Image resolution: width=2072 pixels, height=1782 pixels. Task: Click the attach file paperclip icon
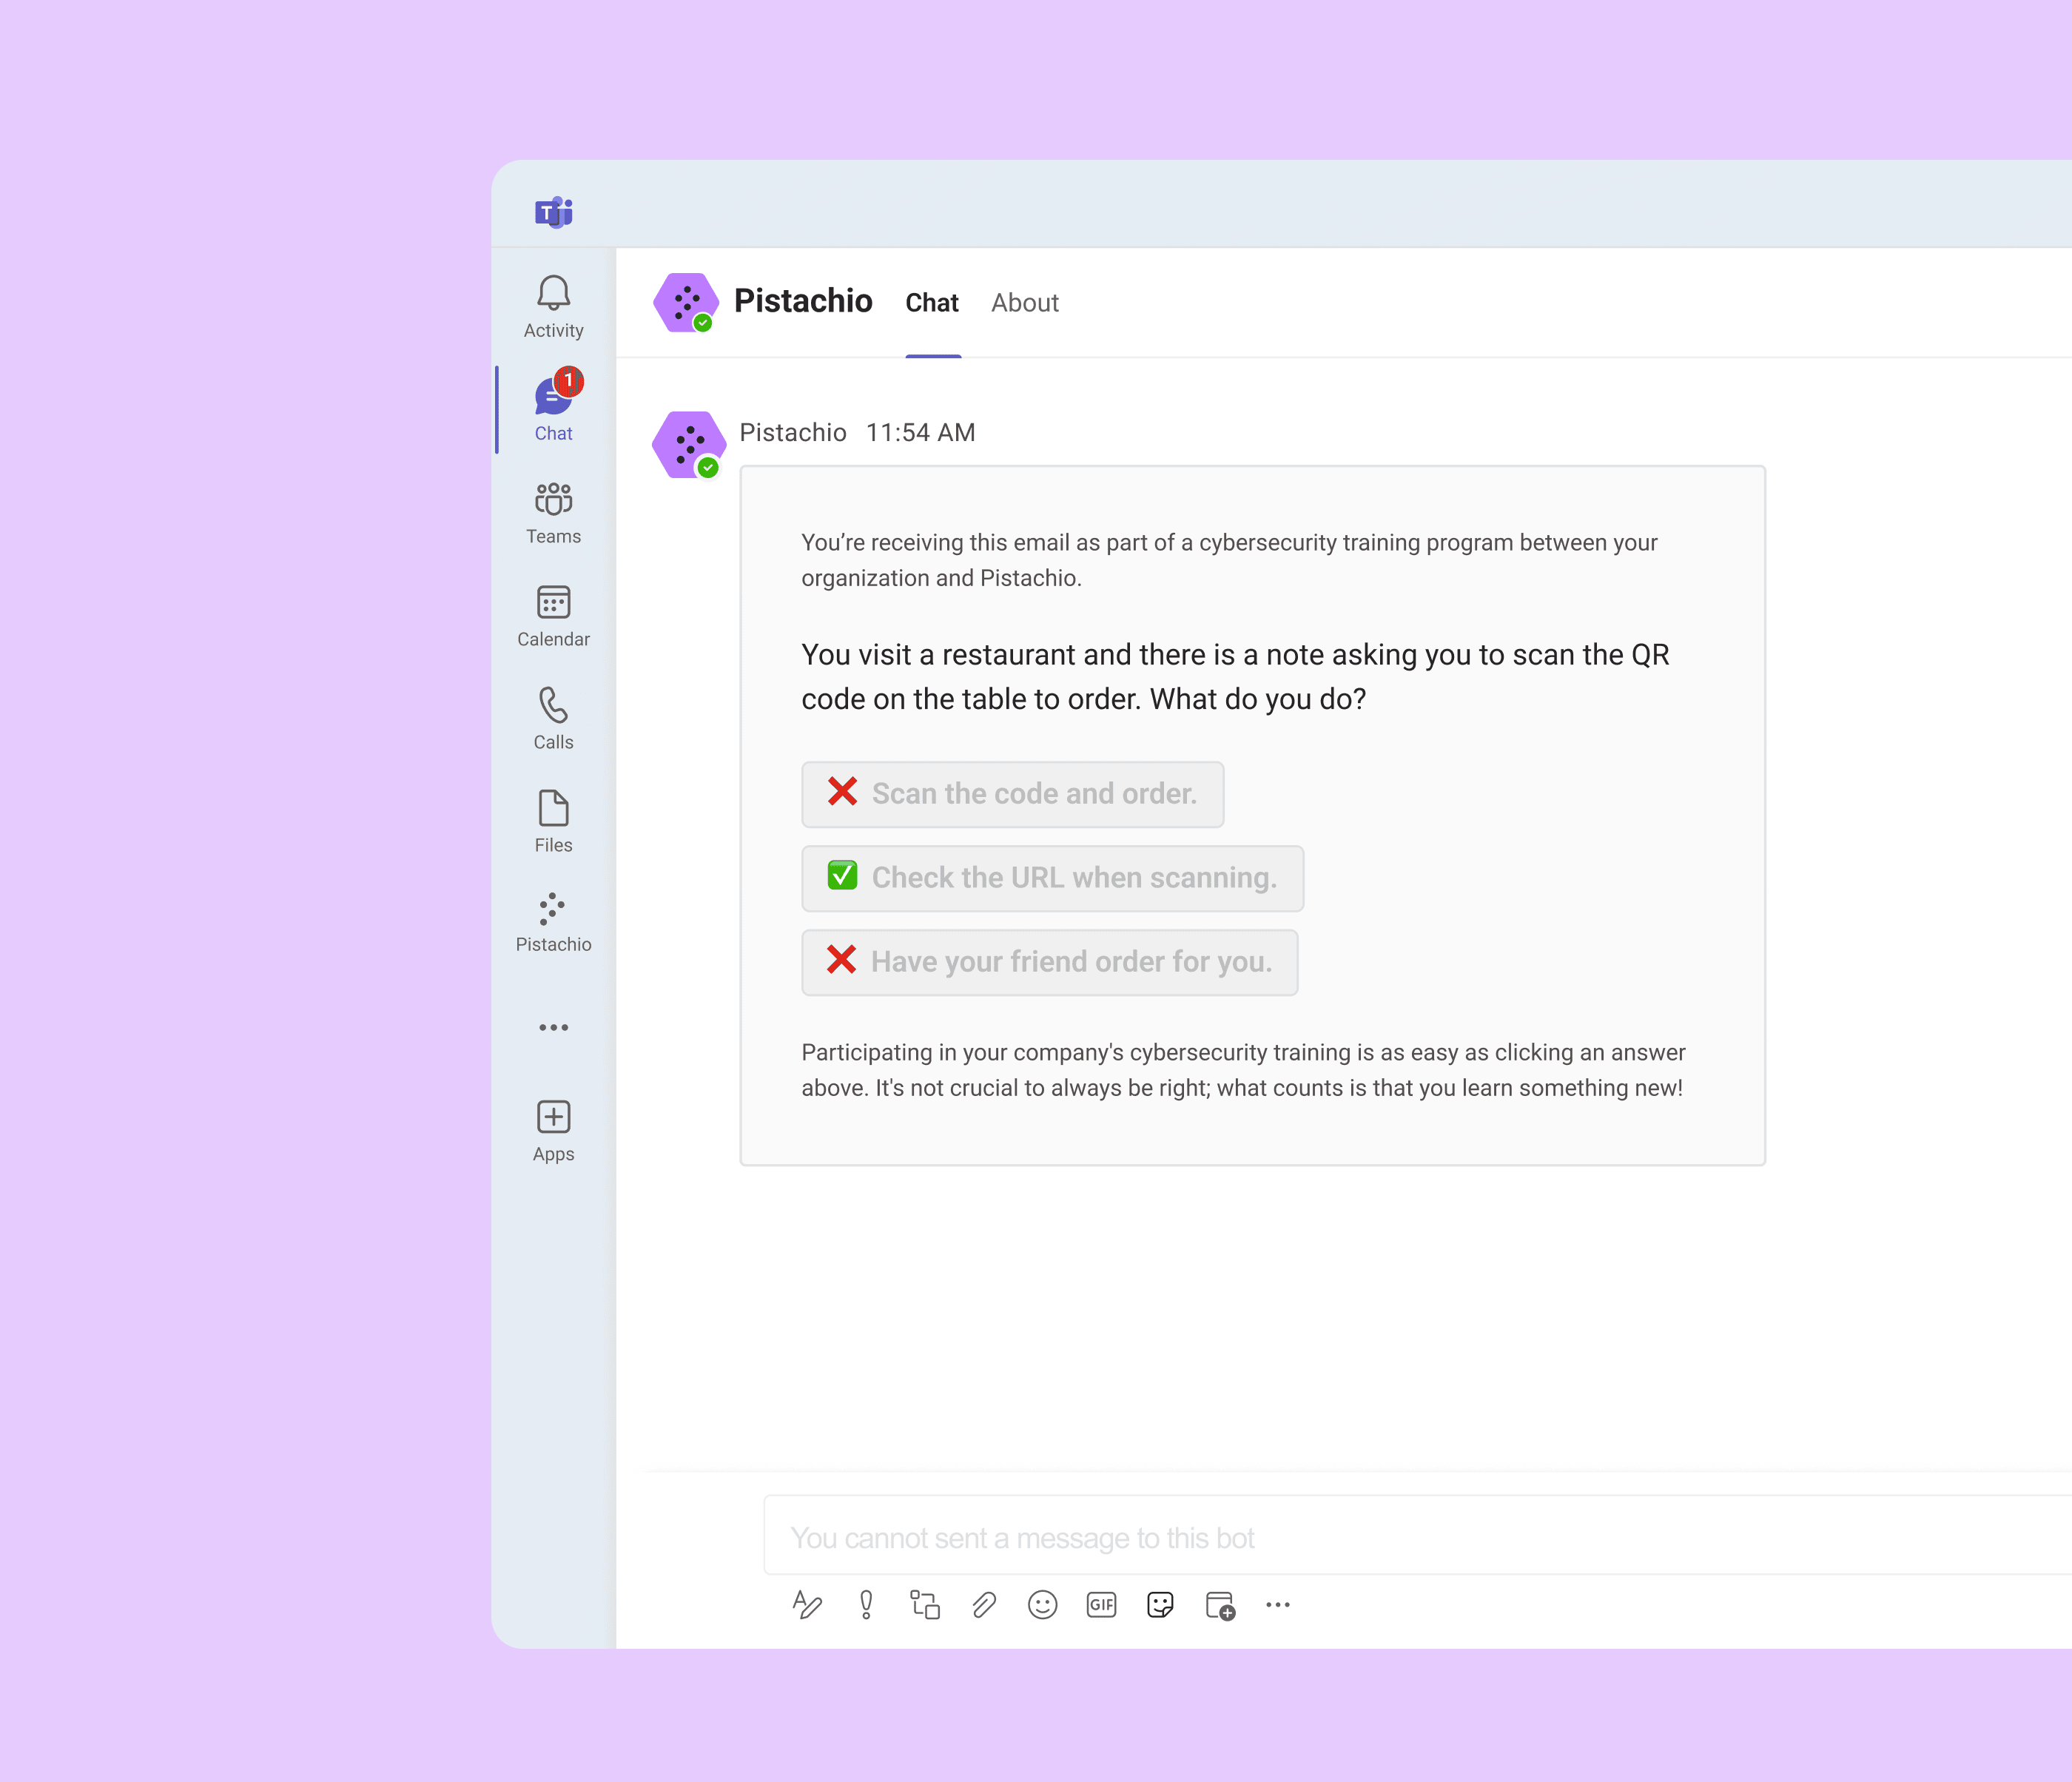click(984, 1605)
